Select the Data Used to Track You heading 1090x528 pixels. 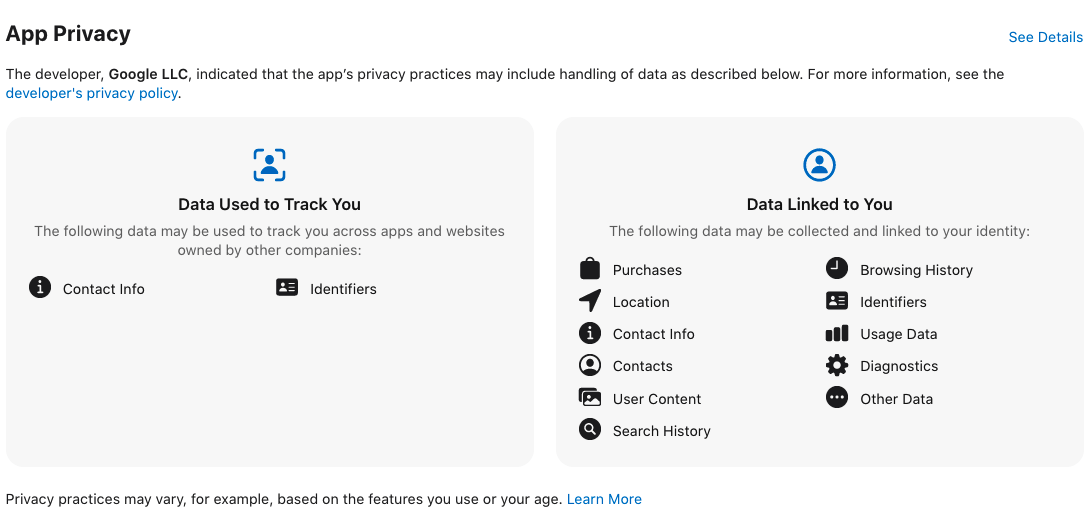pos(270,204)
